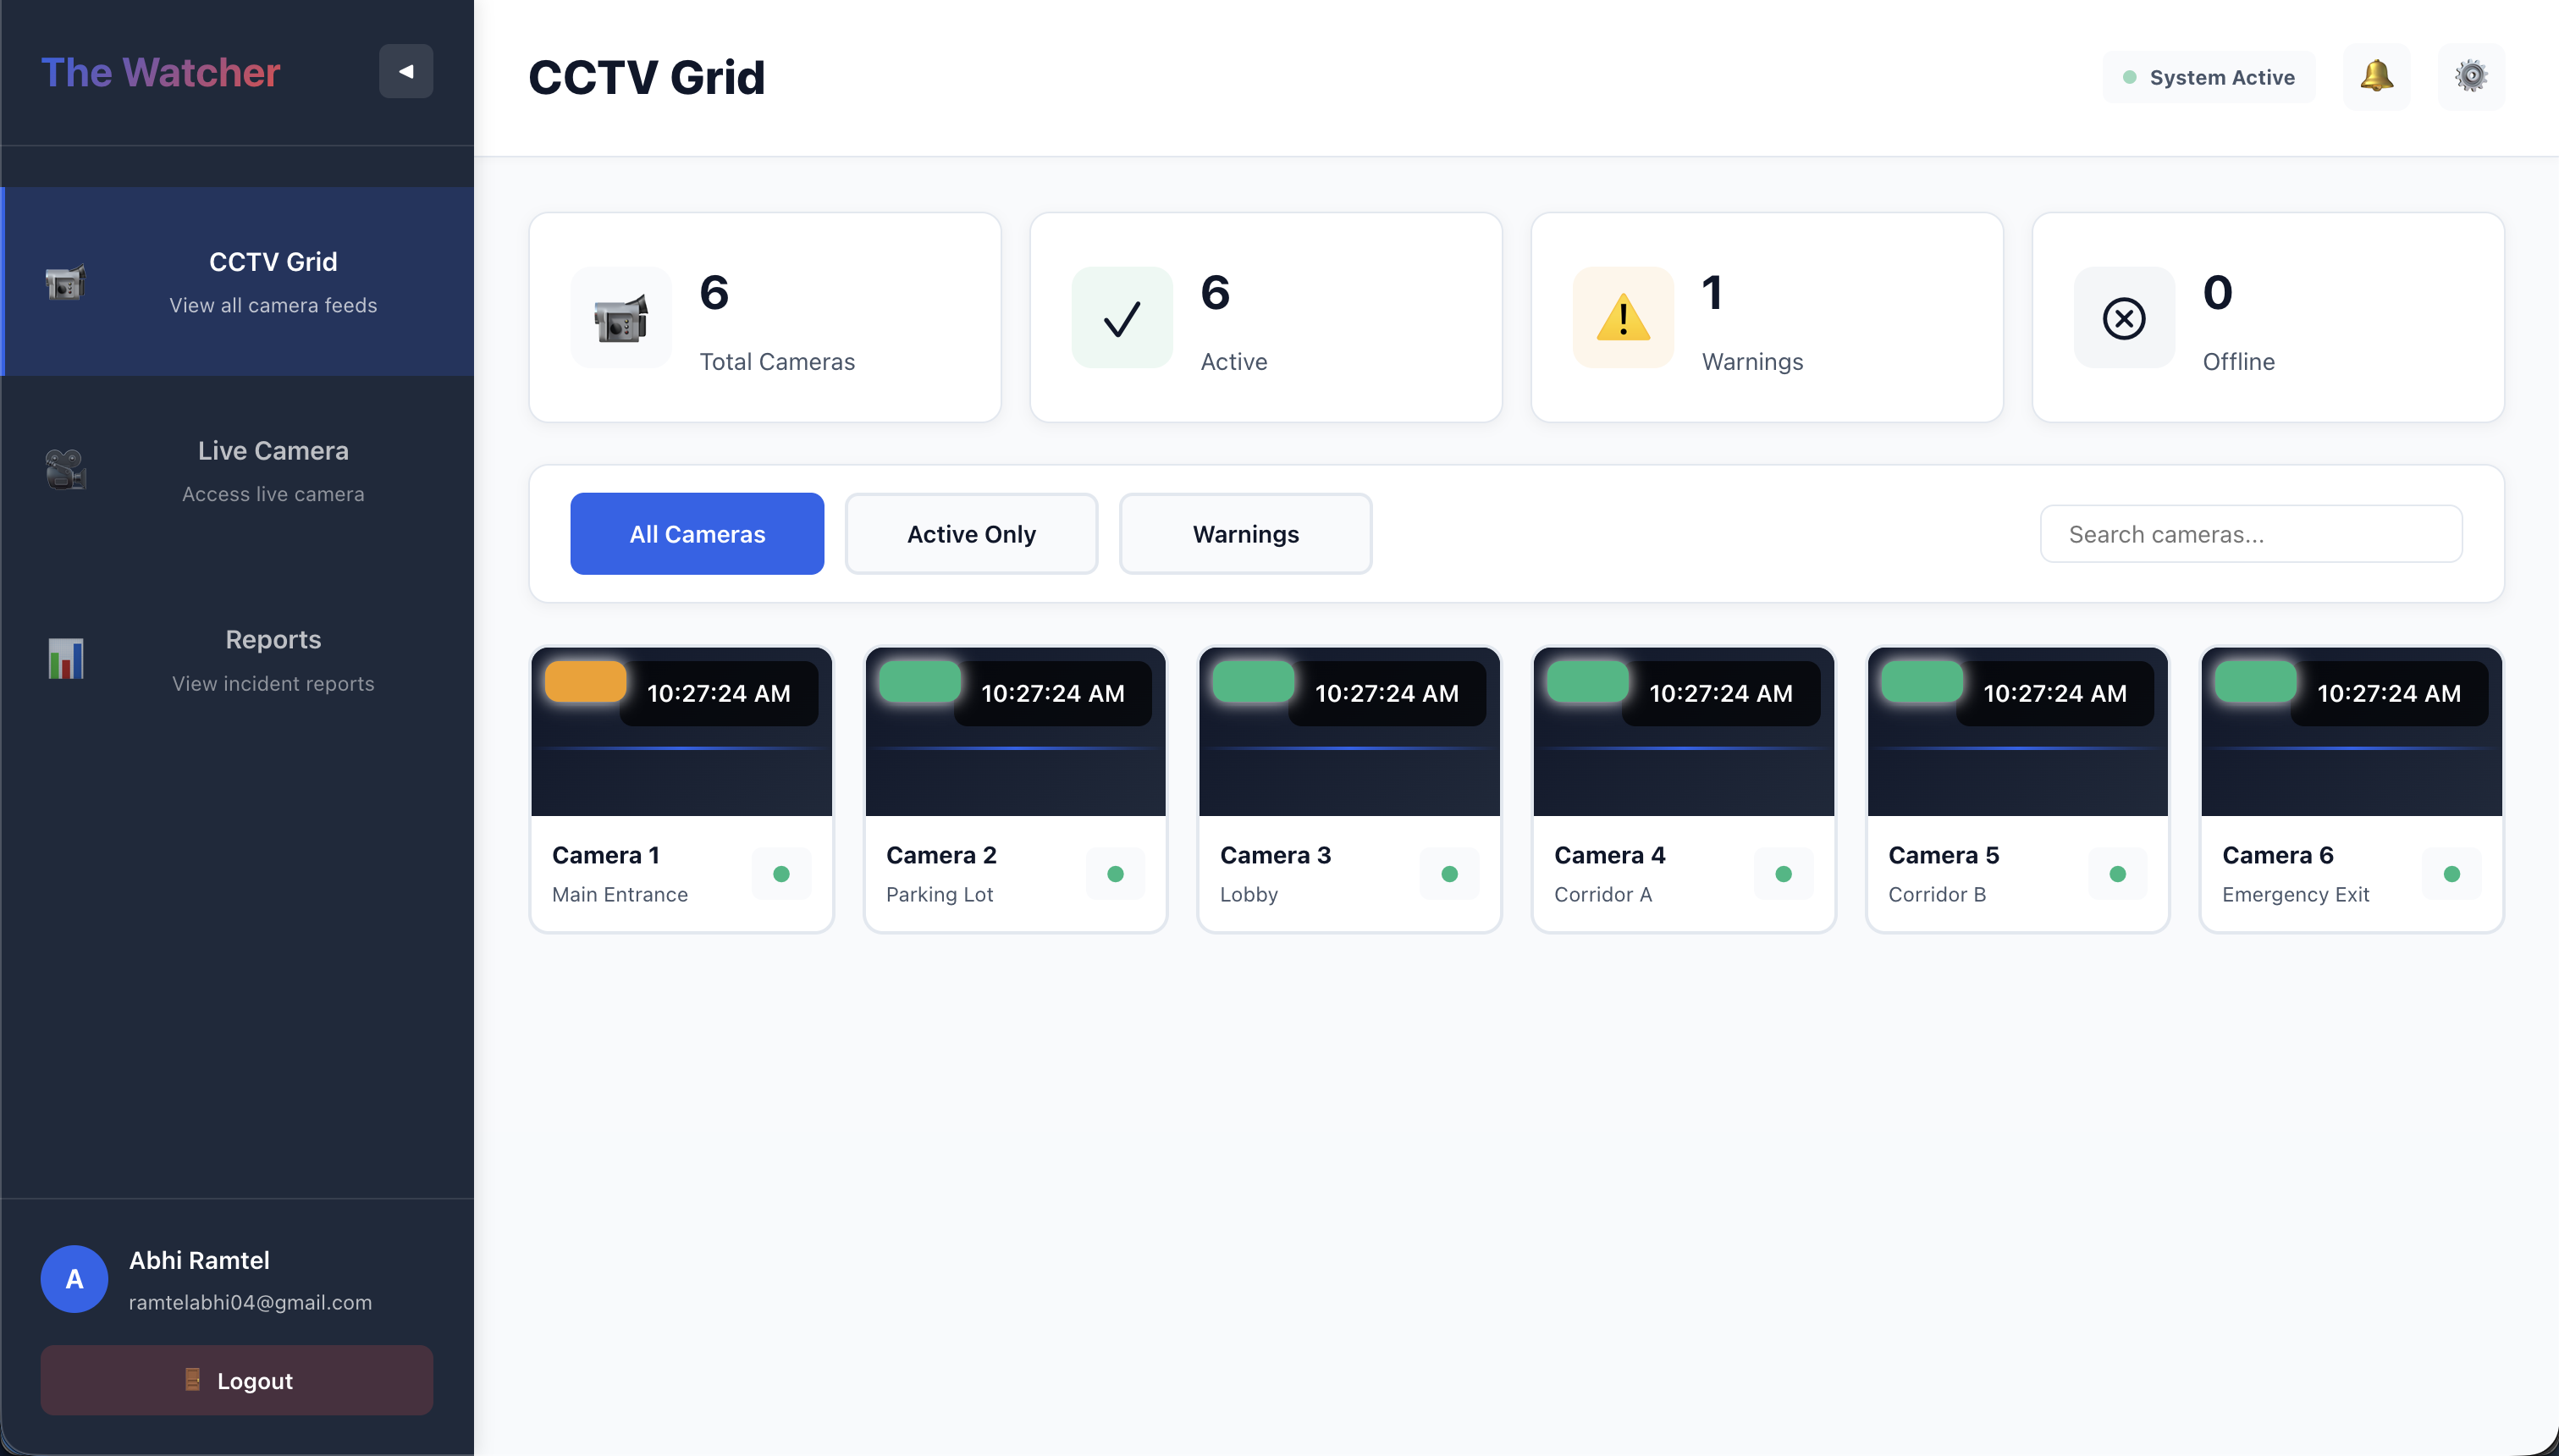The width and height of the screenshot is (2559, 1456).
Task: Click Camera 3 Lobby status dot
Action: pos(1448,874)
